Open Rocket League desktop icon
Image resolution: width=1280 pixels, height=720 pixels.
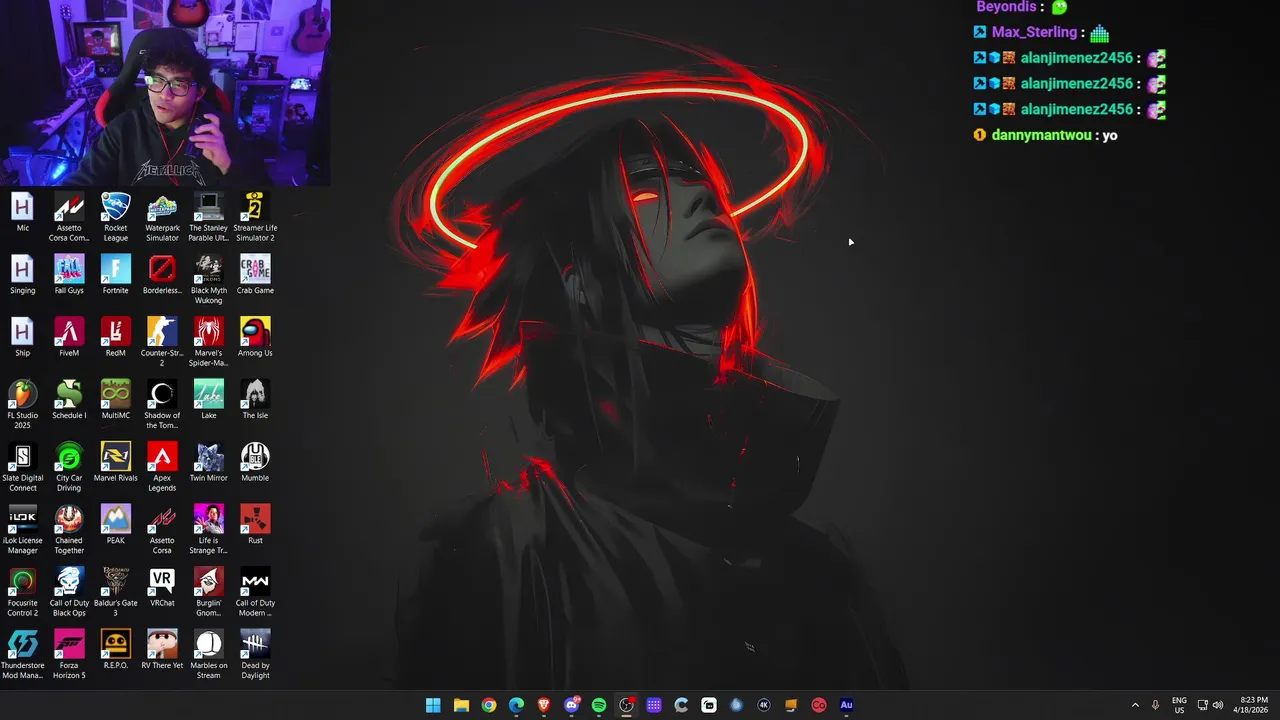pyautogui.click(x=116, y=218)
